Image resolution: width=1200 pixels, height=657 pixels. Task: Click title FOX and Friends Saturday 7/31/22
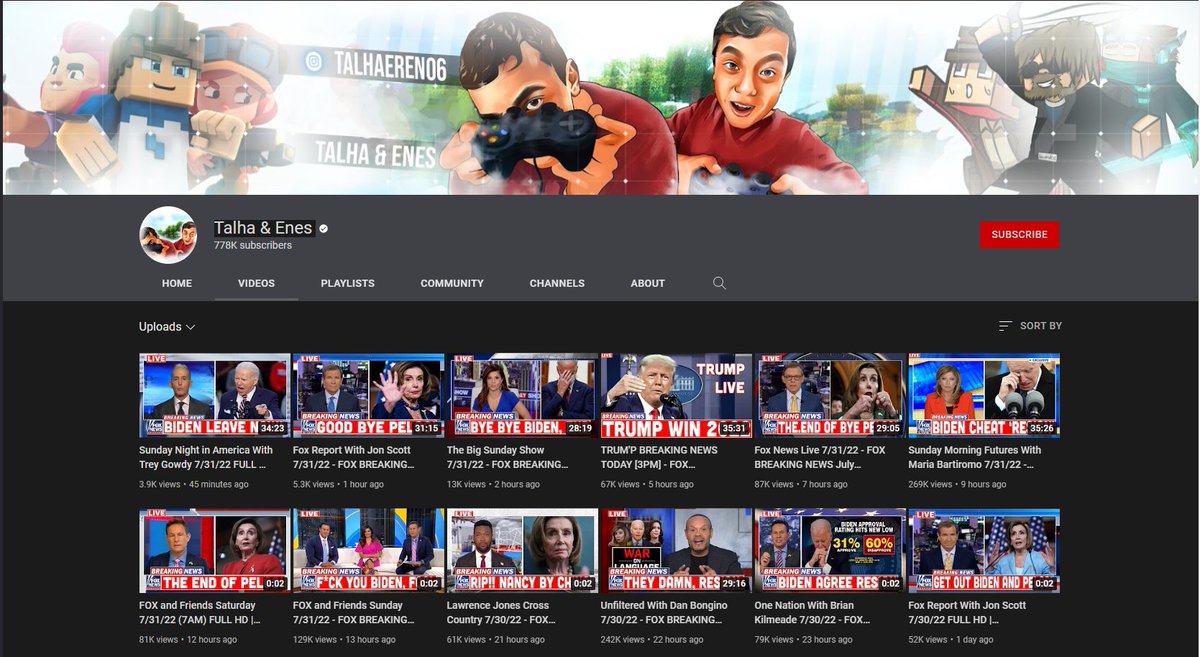tap(198, 612)
